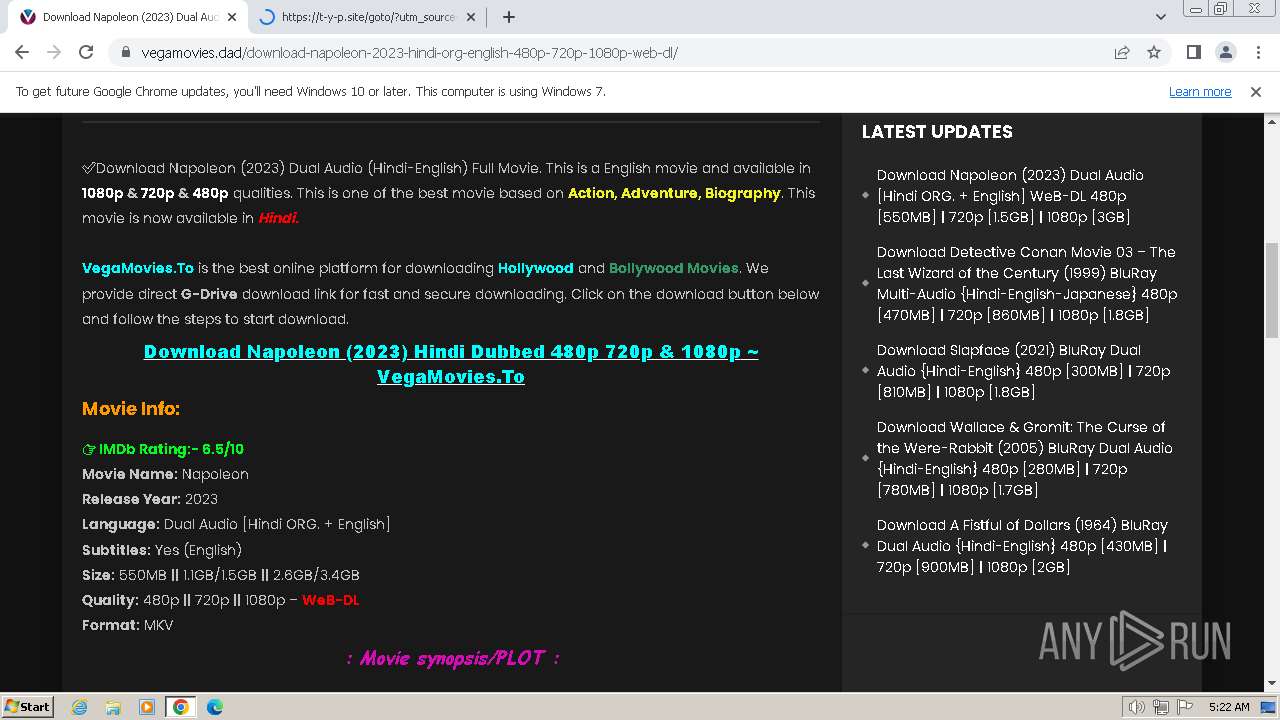
Task: Click the Chrome taskbar icon
Action: (181, 707)
